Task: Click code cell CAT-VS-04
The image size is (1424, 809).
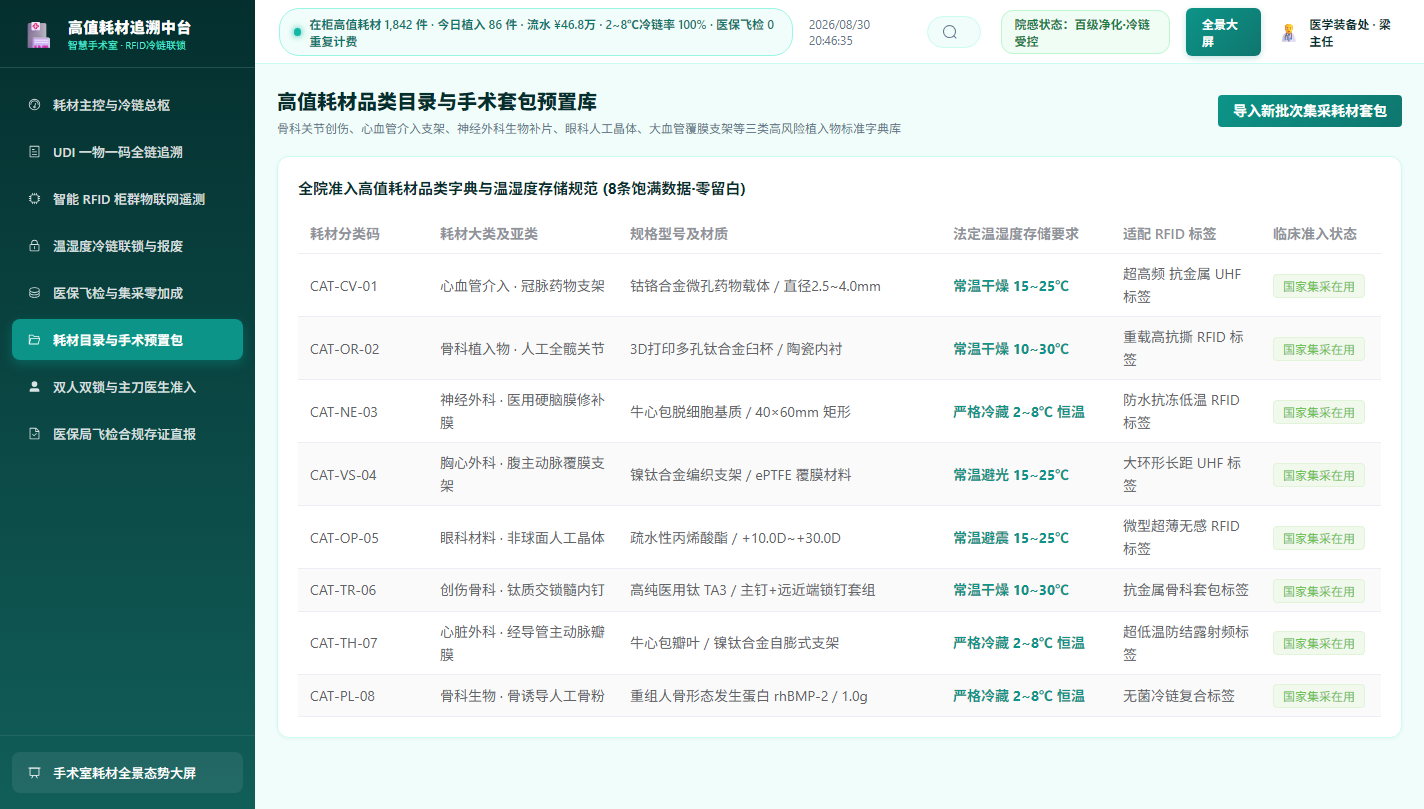Action: (x=343, y=475)
